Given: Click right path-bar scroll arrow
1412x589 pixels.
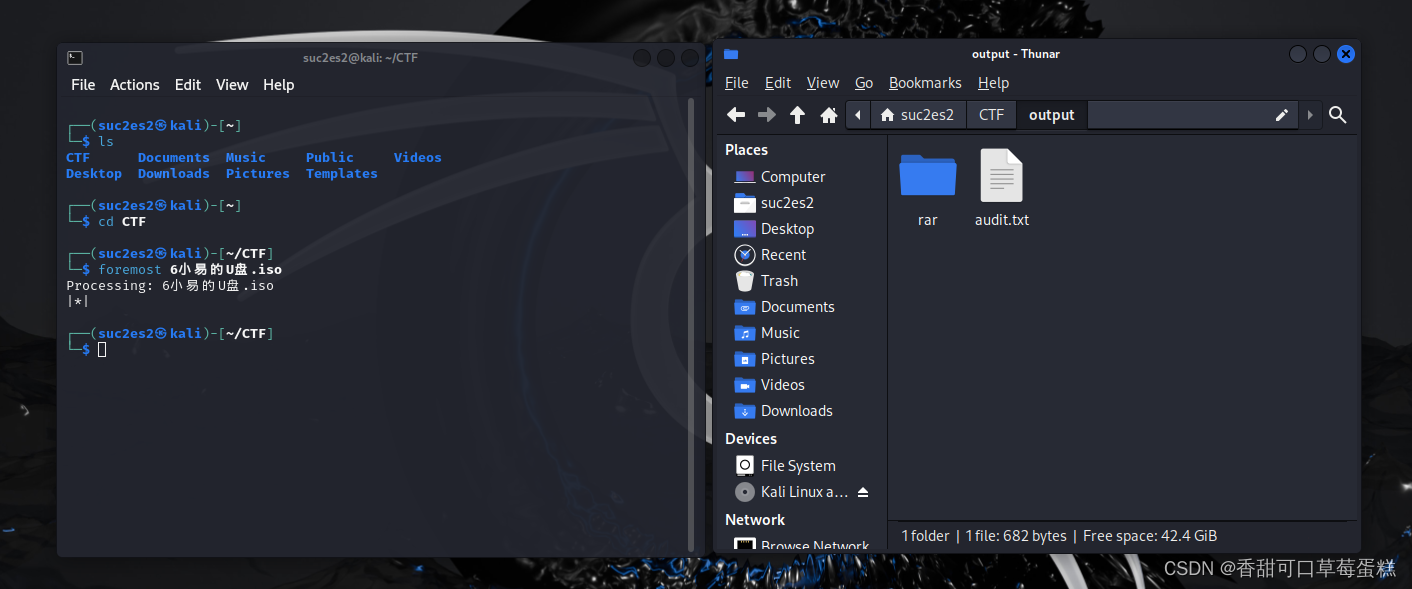Looking at the screenshot, I should pos(1310,115).
